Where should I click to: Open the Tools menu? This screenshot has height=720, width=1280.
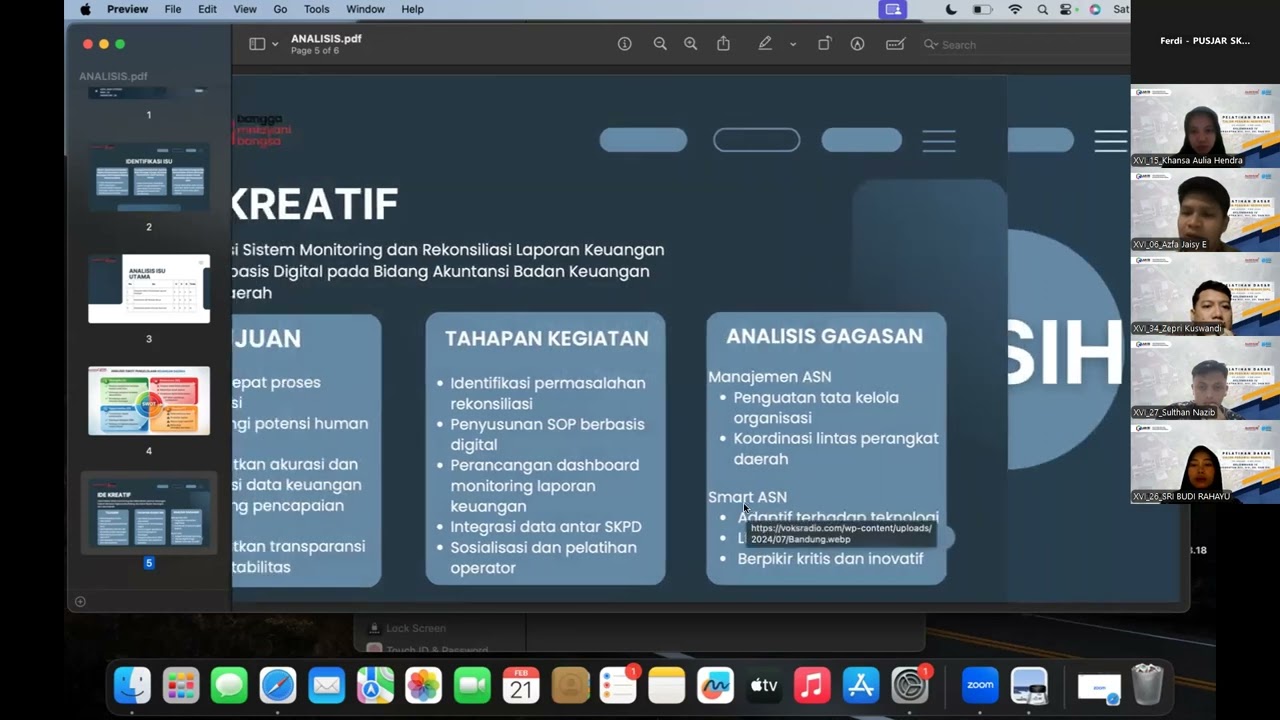[x=317, y=9]
